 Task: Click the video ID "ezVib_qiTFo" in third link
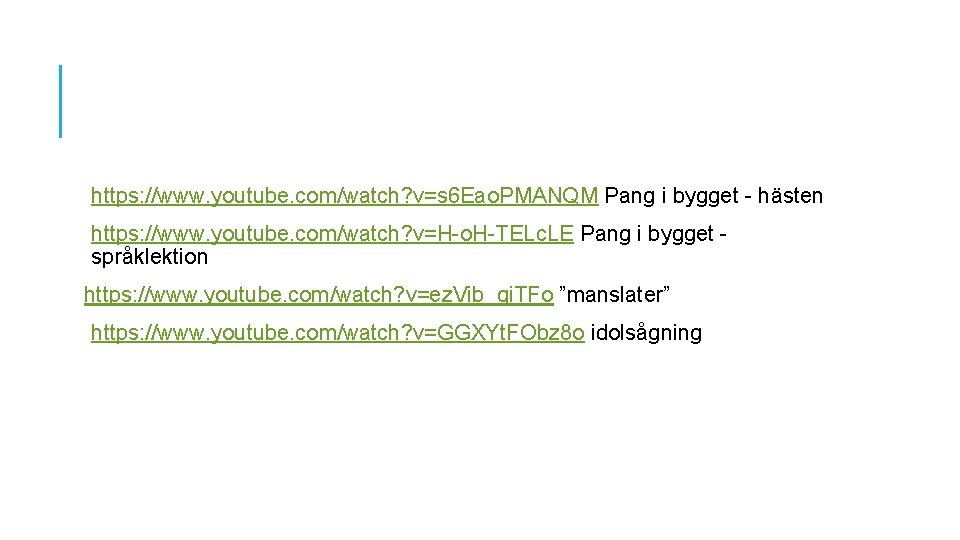(492, 294)
